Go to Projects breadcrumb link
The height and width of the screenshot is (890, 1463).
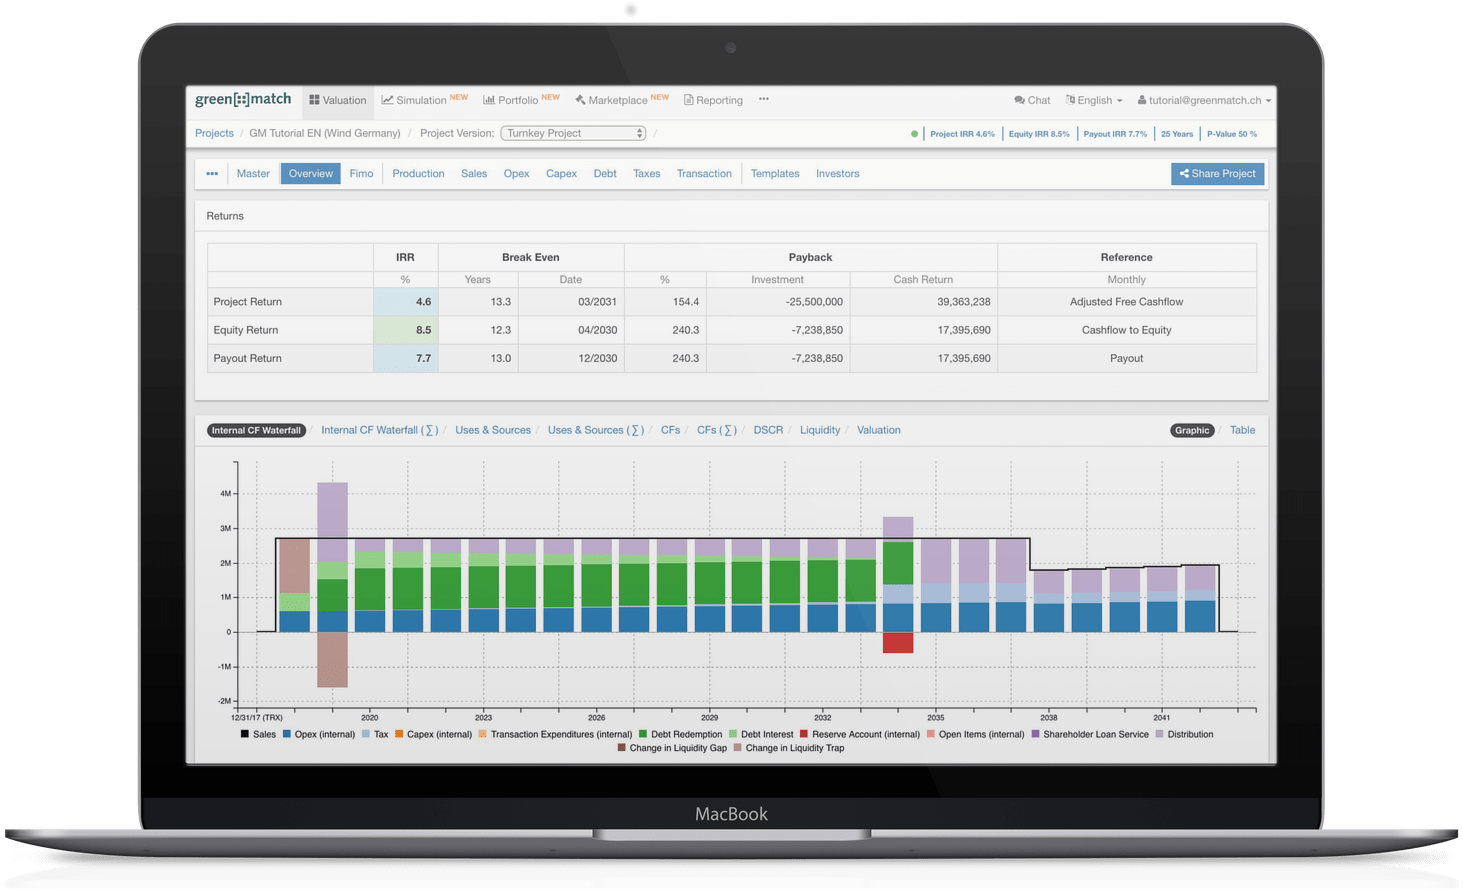214,133
